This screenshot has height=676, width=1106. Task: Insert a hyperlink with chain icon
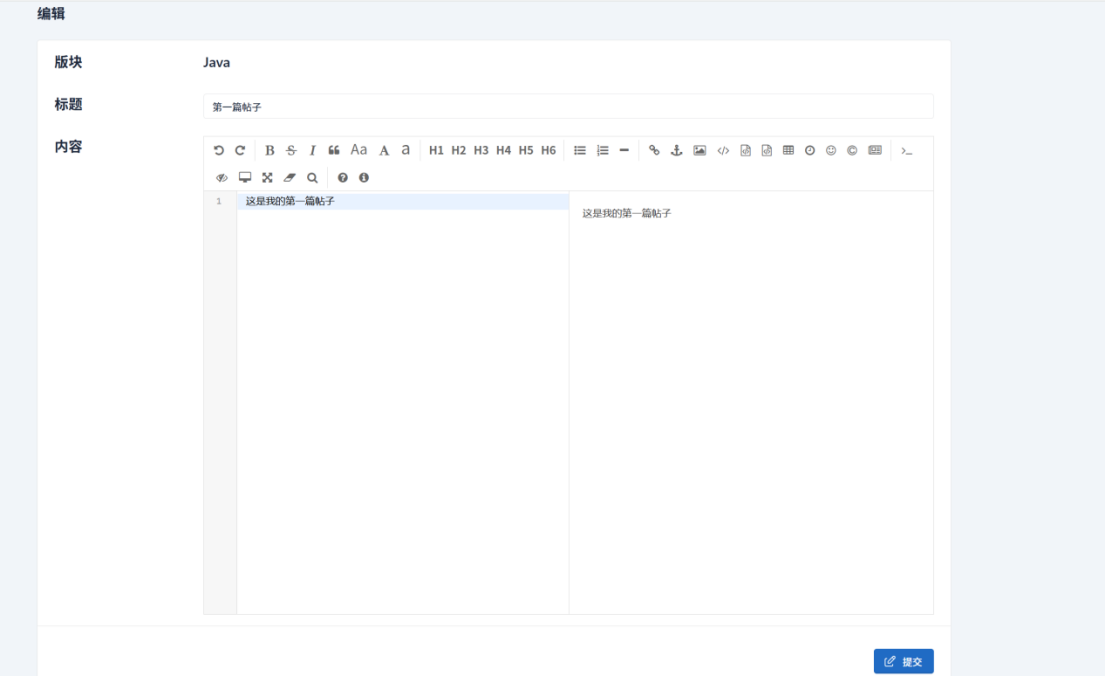coord(655,150)
